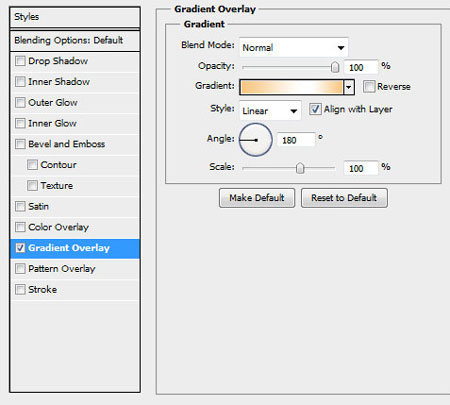The width and height of the screenshot is (450, 405).
Task: Open the gradient picker arrow
Action: click(x=349, y=87)
